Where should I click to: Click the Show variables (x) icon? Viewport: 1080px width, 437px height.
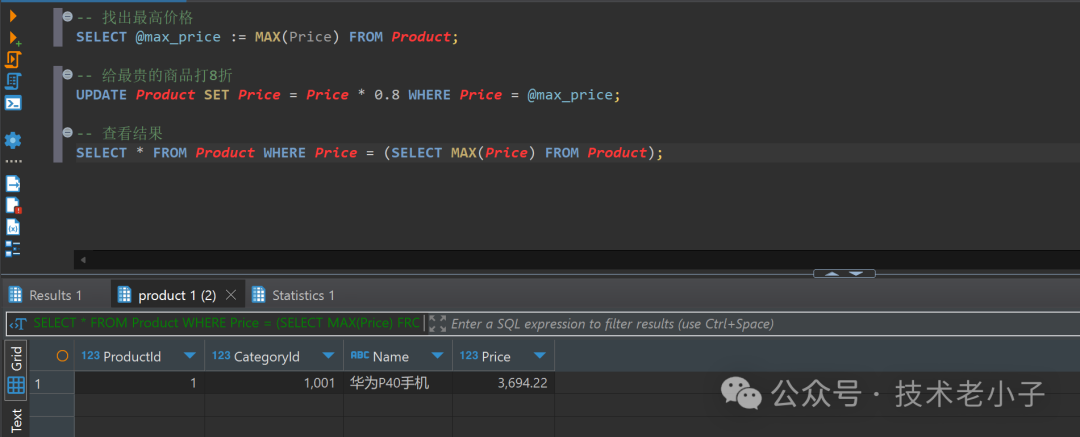[x=13, y=227]
